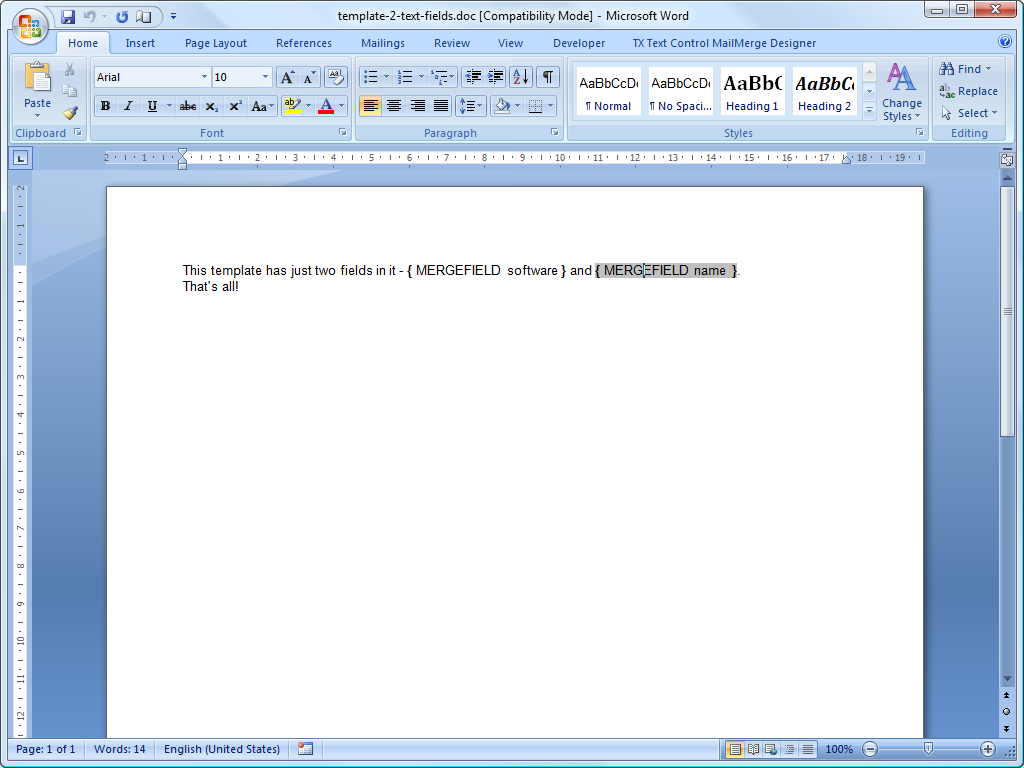Enable Justify paragraph alignment

441,106
